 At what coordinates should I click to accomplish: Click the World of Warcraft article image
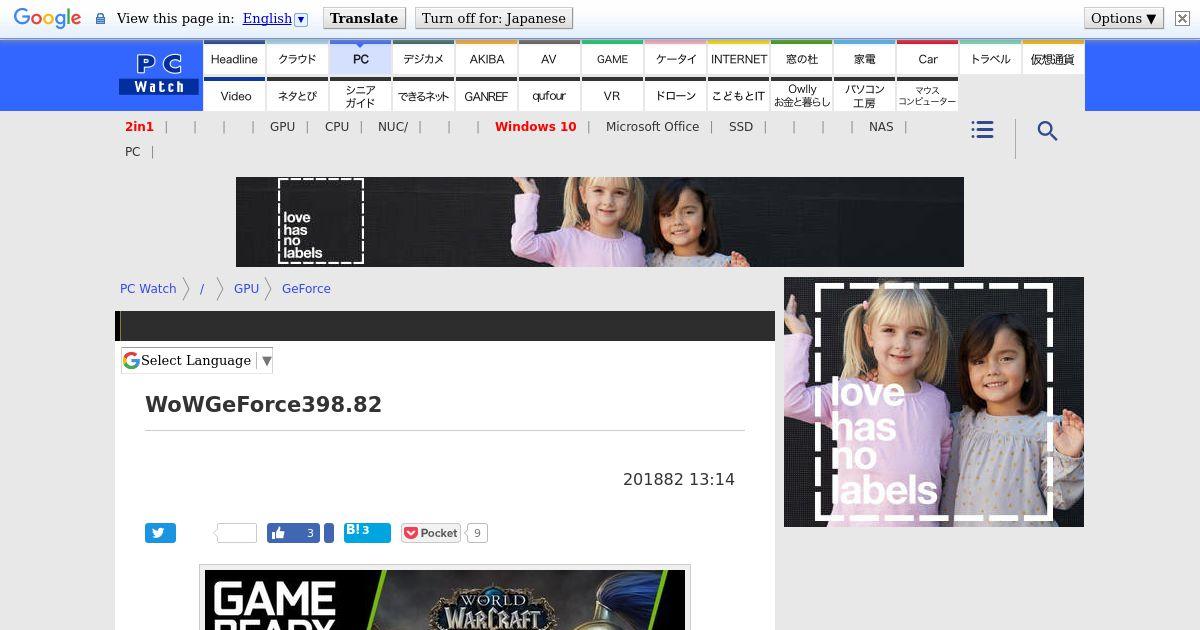click(445, 600)
